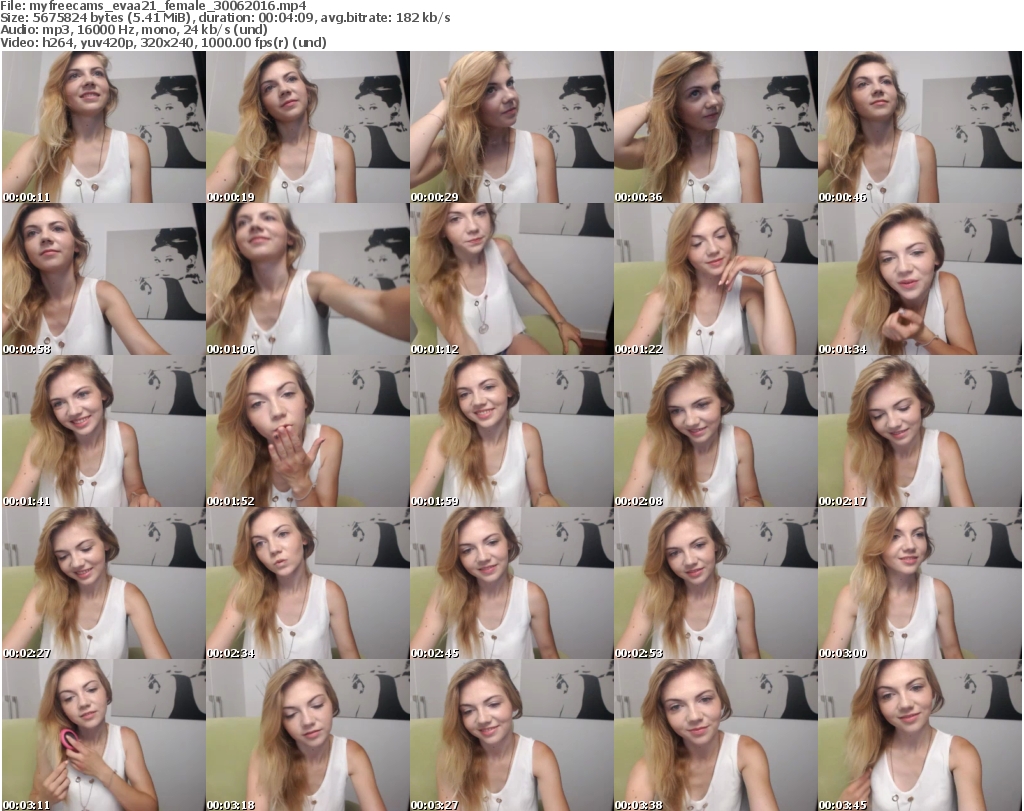
Task: Select the frame timestamped 00:03:00
Action: click(x=919, y=584)
